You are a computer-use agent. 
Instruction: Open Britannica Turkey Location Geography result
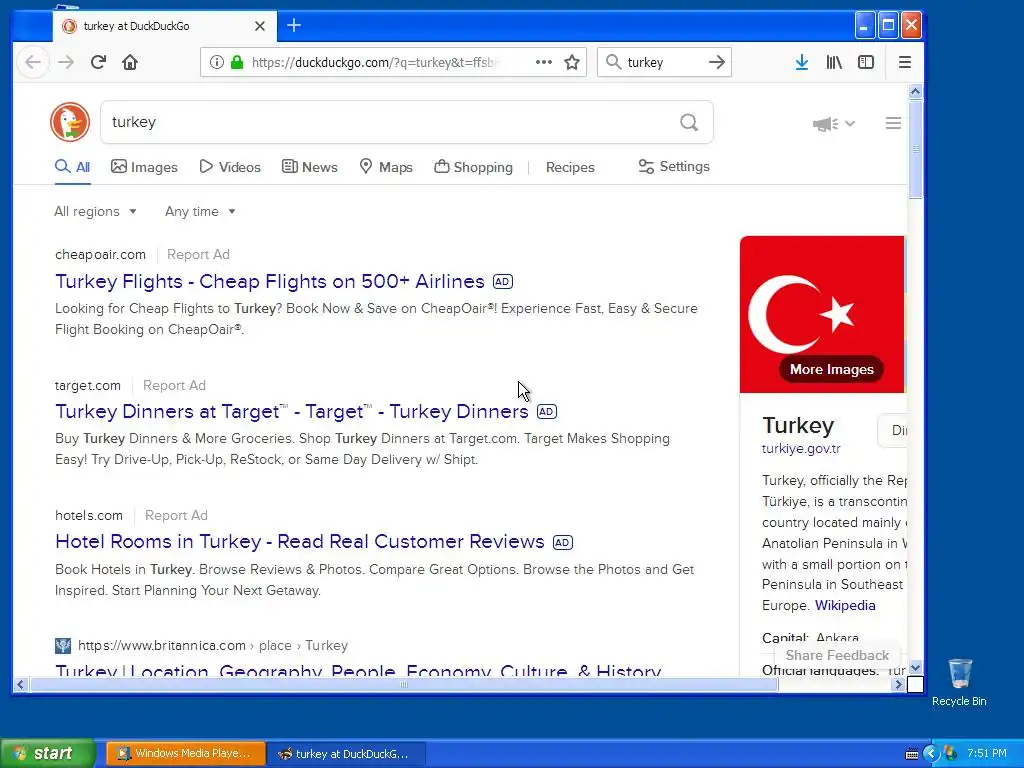pos(359,670)
